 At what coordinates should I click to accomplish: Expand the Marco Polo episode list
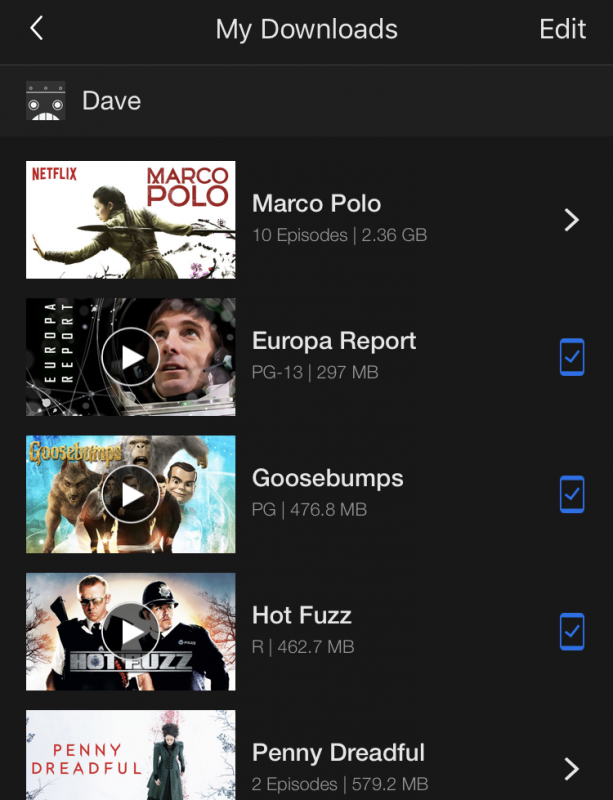[x=572, y=220]
